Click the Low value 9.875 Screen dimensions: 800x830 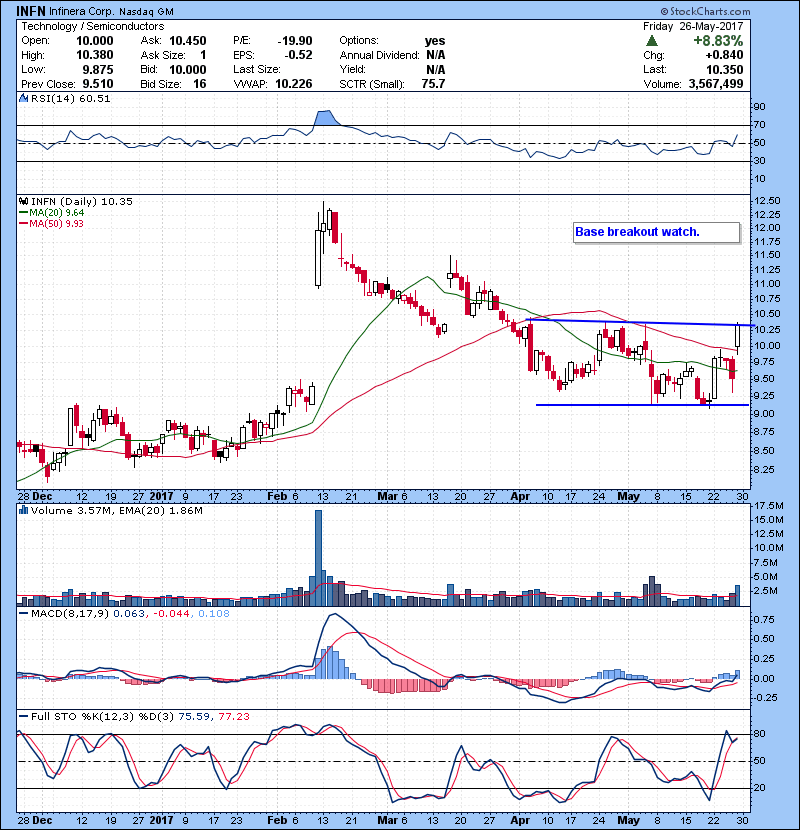coord(97,69)
